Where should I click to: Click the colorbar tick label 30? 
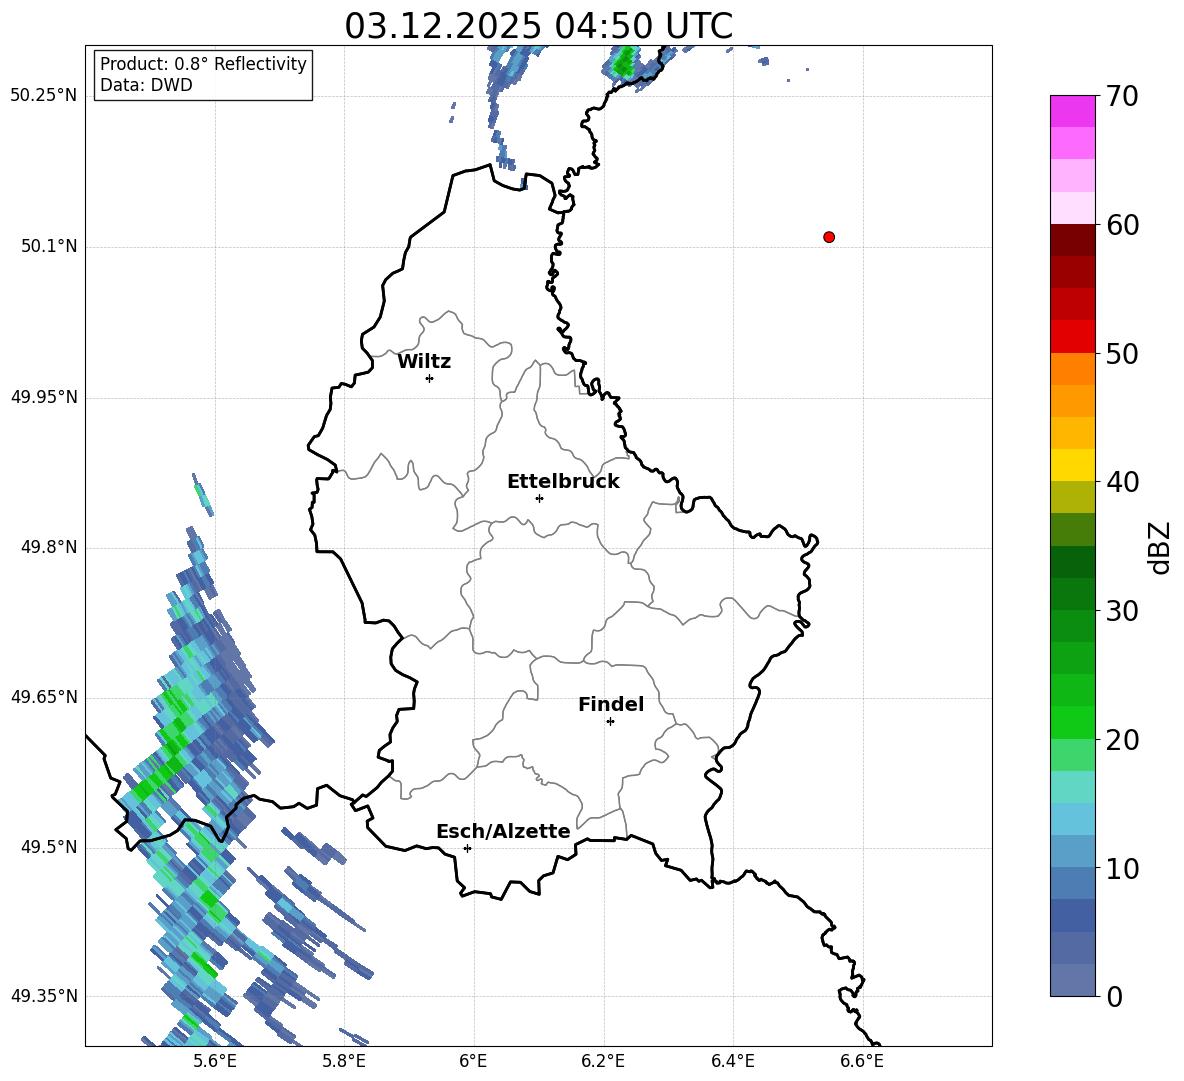(x=1122, y=611)
